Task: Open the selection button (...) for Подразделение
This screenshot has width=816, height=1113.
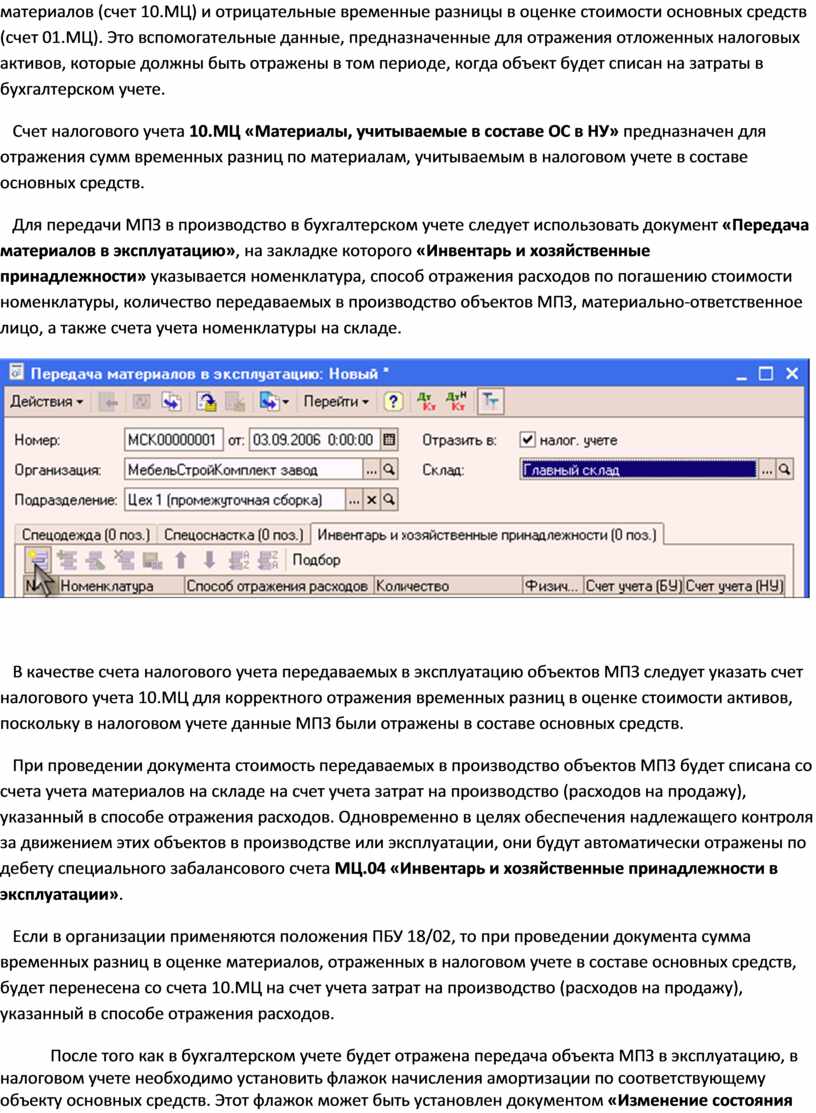Action: click(x=355, y=500)
